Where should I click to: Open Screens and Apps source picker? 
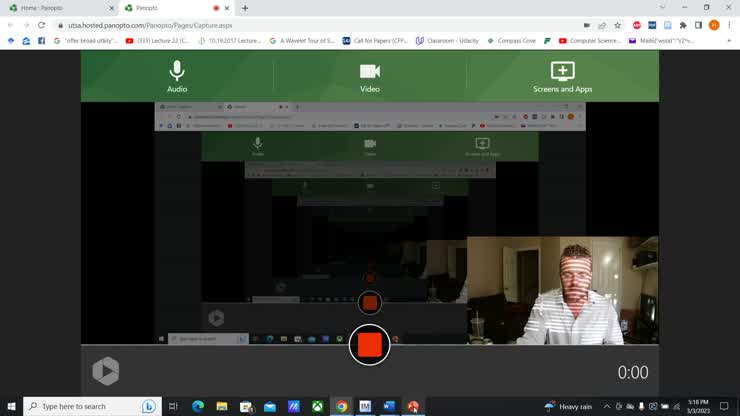(562, 76)
